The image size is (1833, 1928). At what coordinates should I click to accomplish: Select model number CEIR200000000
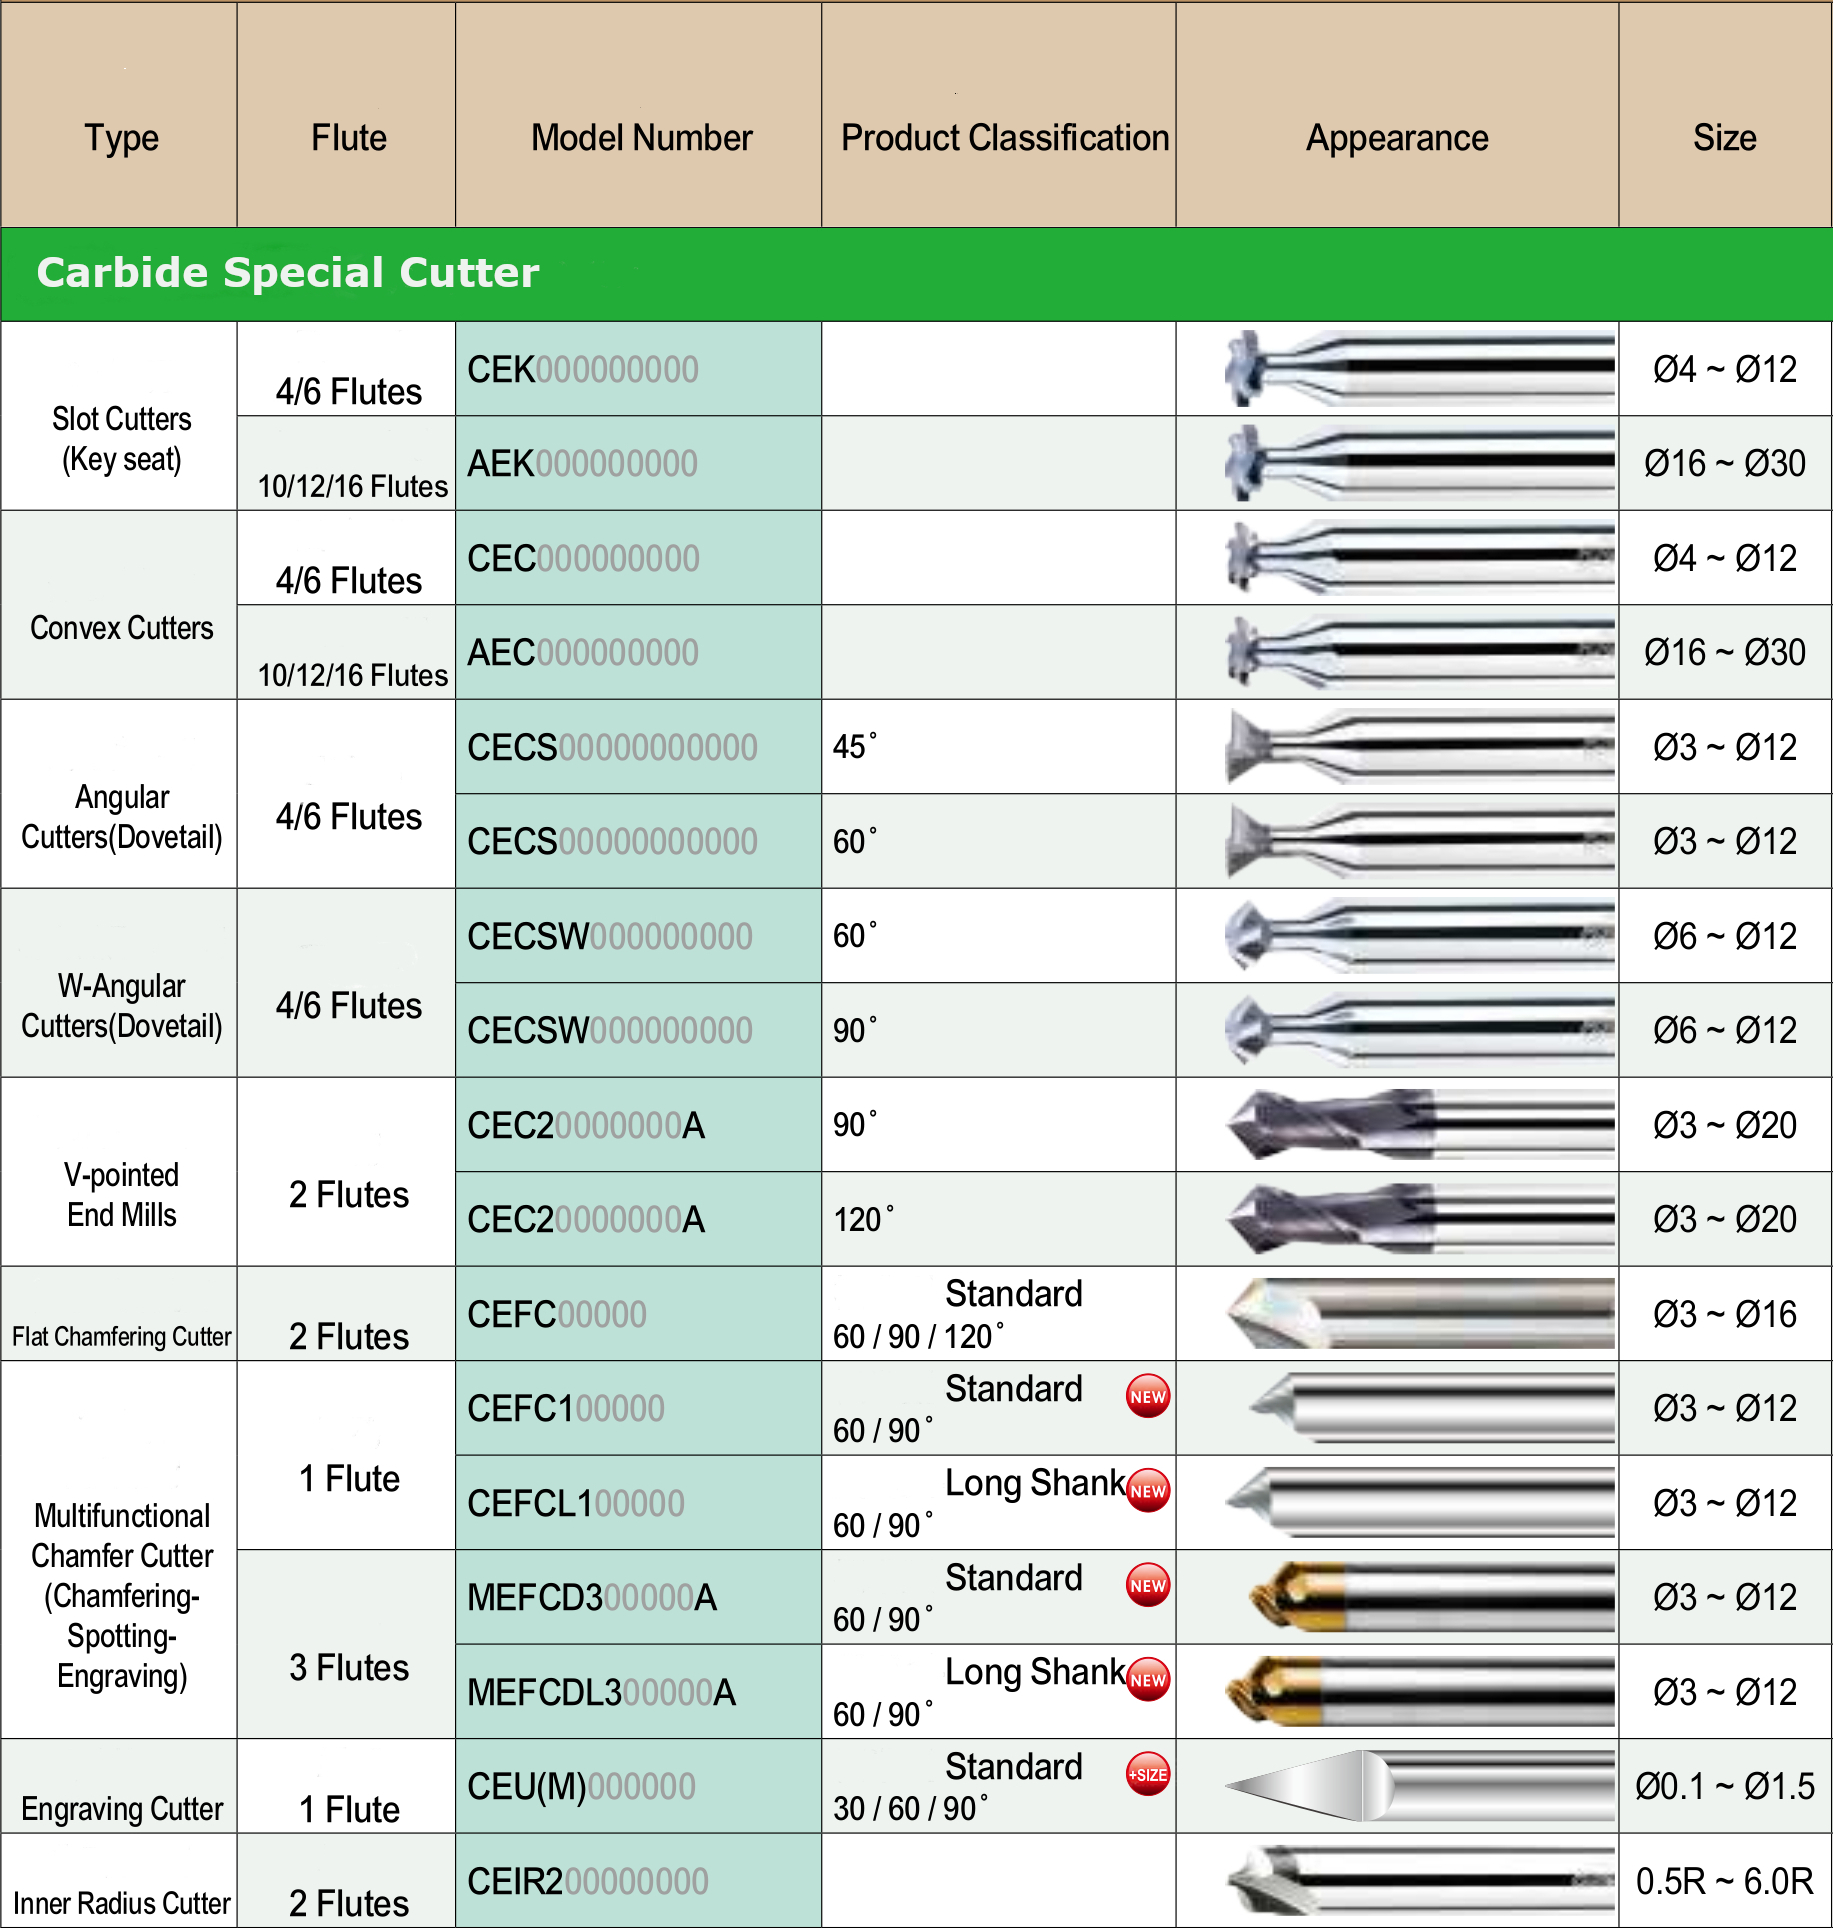[588, 1881]
